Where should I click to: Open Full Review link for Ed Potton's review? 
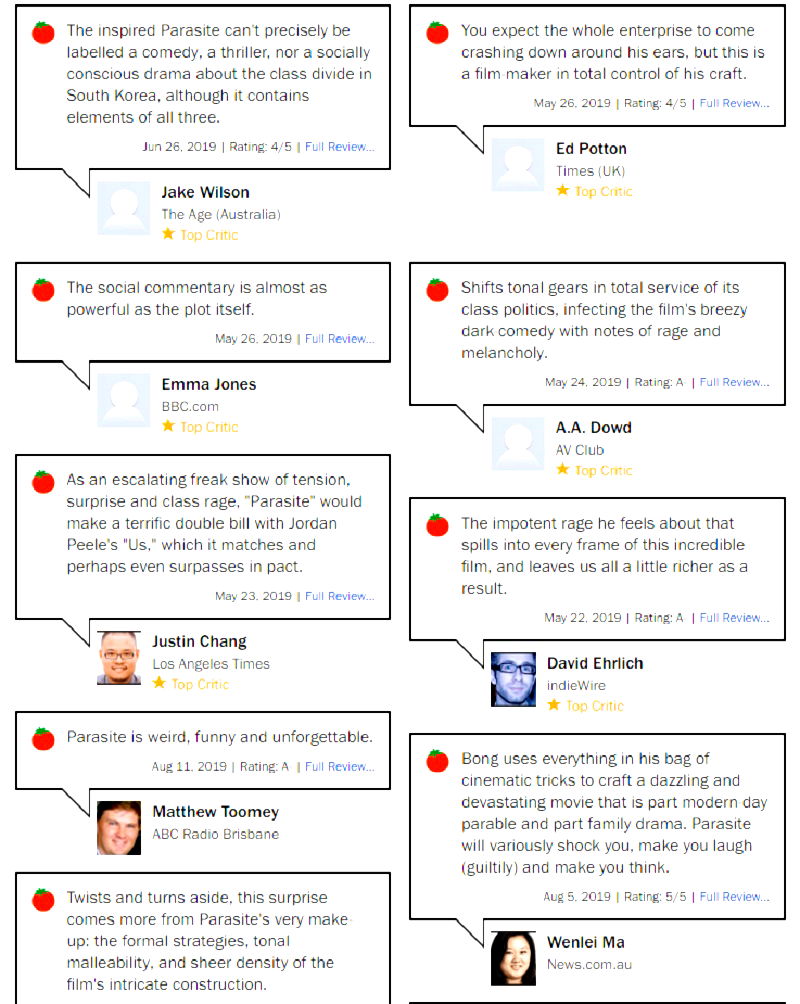(734, 103)
